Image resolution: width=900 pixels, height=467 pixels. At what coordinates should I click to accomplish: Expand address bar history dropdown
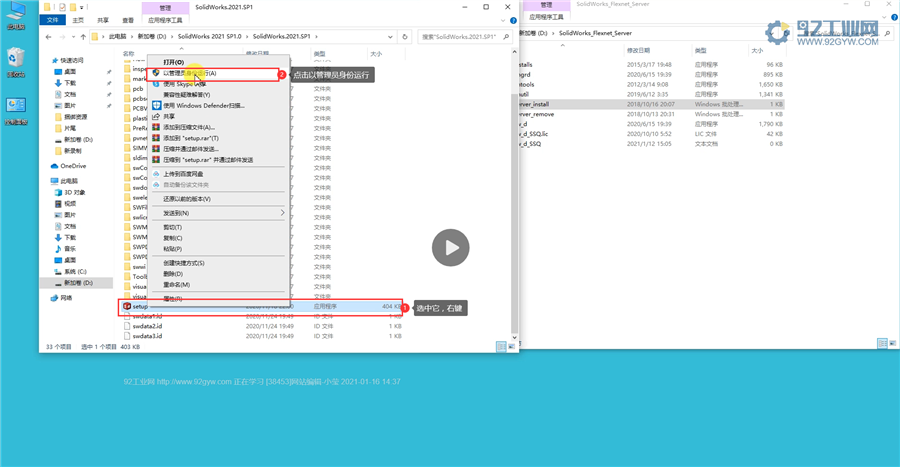390,37
